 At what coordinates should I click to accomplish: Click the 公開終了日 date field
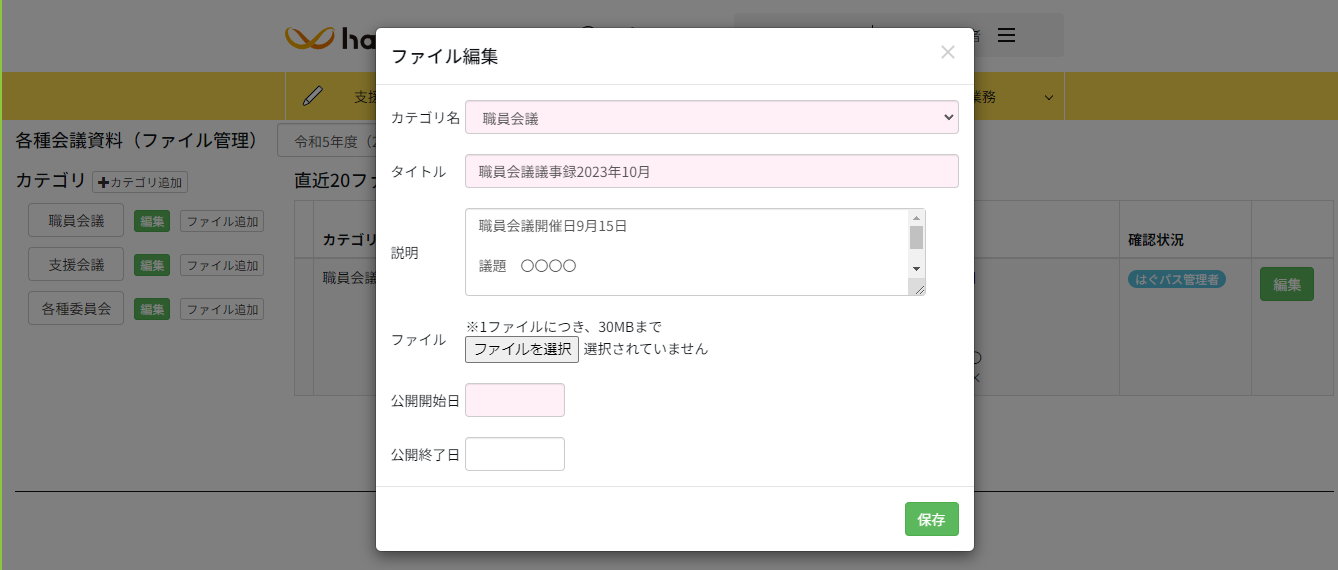click(x=515, y=454)
